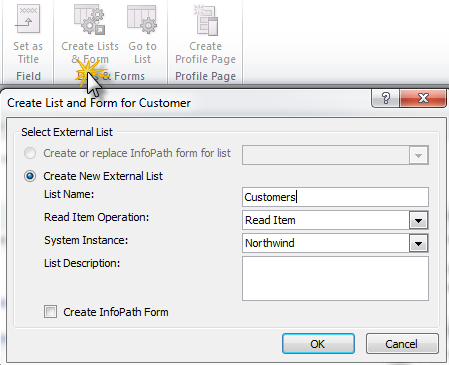
Task: Enable the Create InfoPath Form checkbox
Action: coord(50,312)
